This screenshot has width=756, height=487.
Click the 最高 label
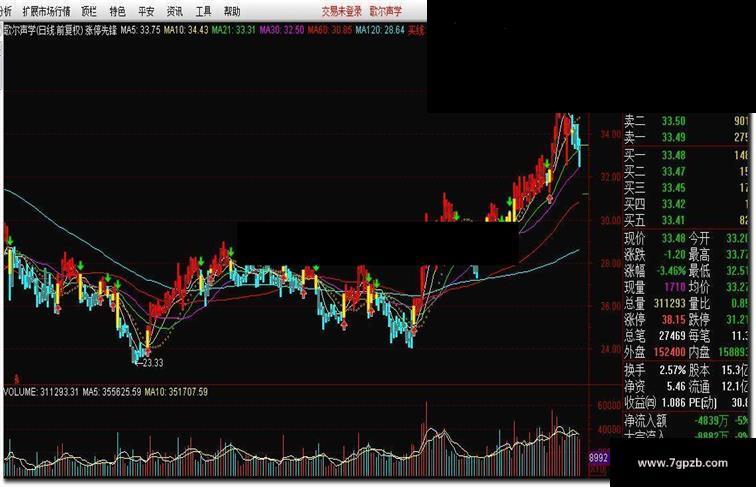[x=699, y=254]
